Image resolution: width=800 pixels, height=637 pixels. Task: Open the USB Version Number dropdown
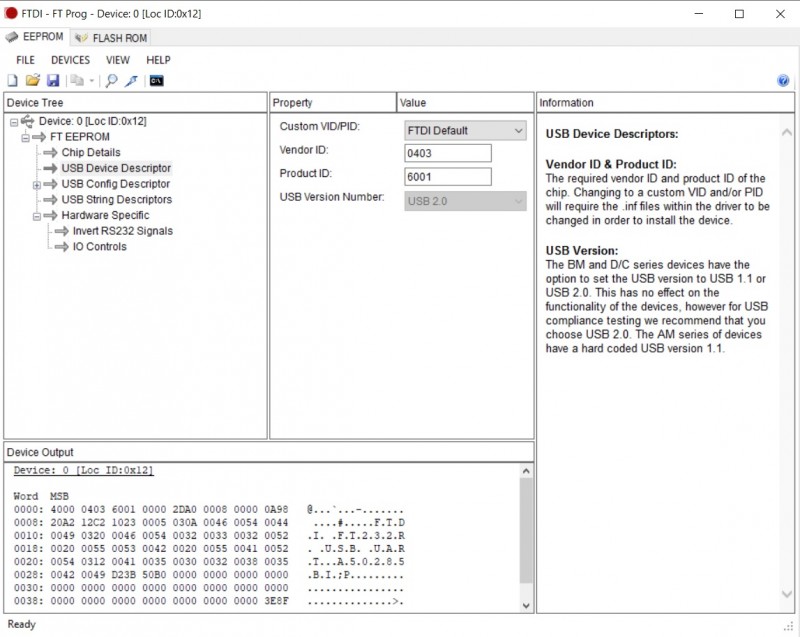pos(465,201)
